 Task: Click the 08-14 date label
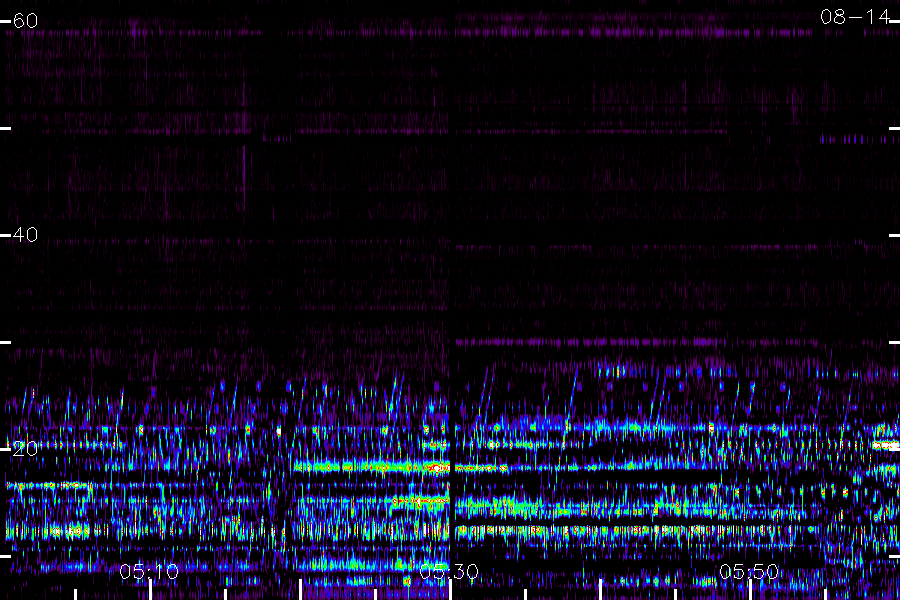855,17
